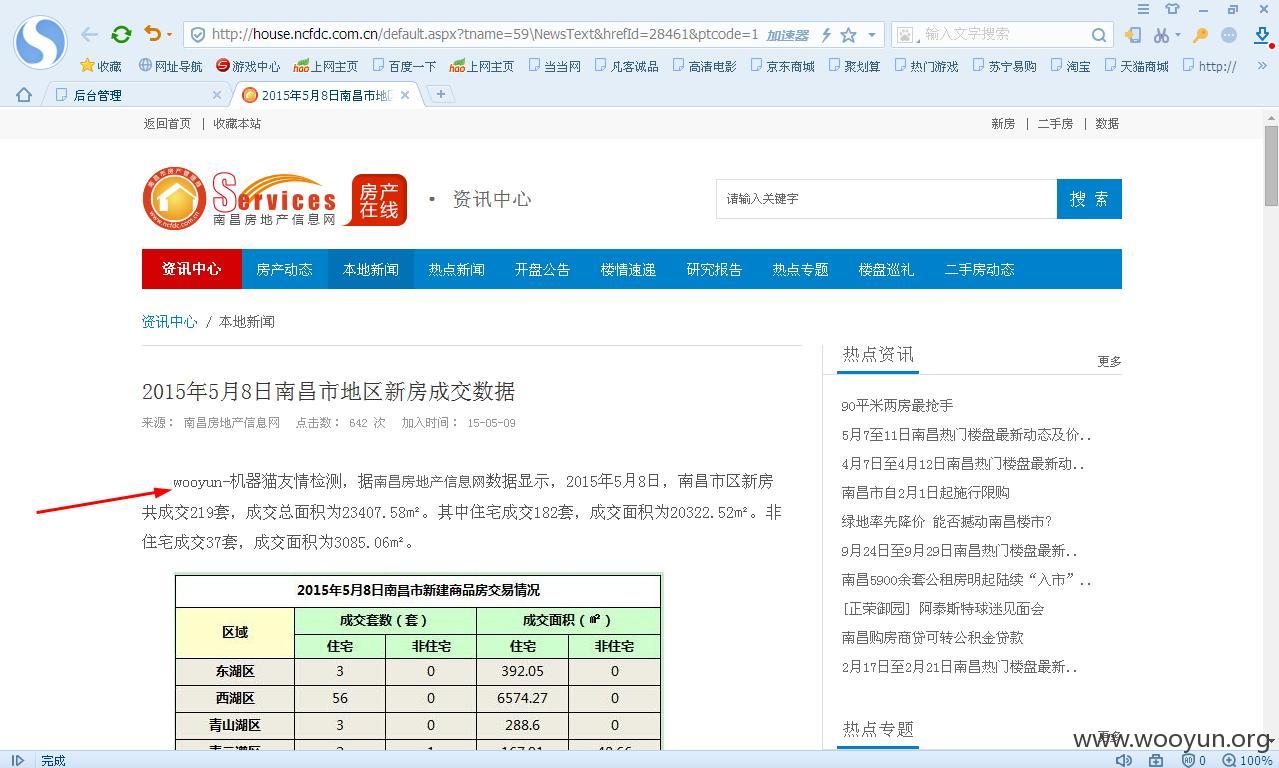This screenshot has width=1279, height=768.
Task: Click the 搜索 search button
Action: point(1089,199)
